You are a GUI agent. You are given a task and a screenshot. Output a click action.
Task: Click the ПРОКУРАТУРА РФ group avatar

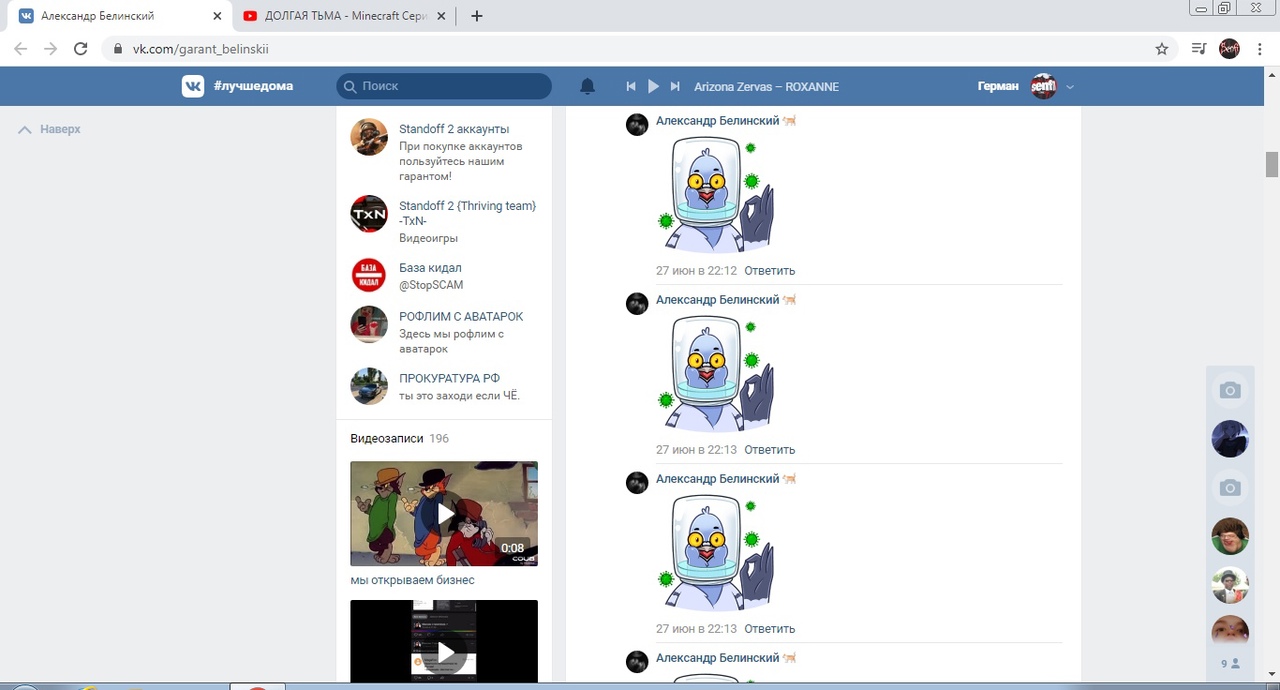tap(369, 386)
